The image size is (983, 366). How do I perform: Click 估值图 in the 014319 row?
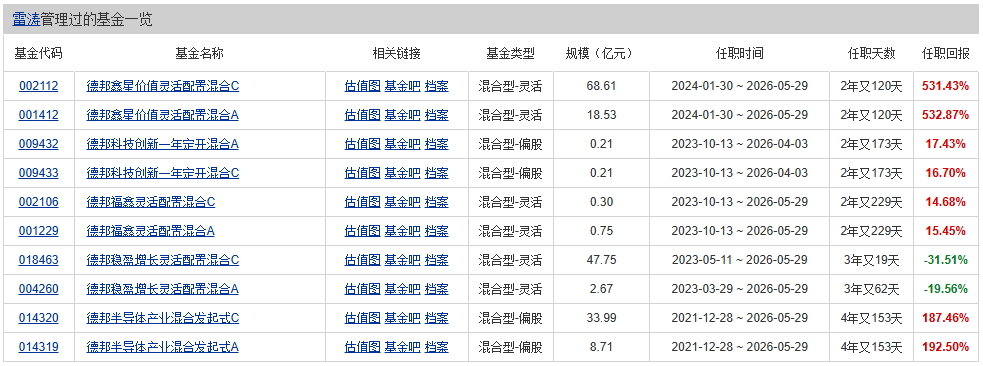362,347
